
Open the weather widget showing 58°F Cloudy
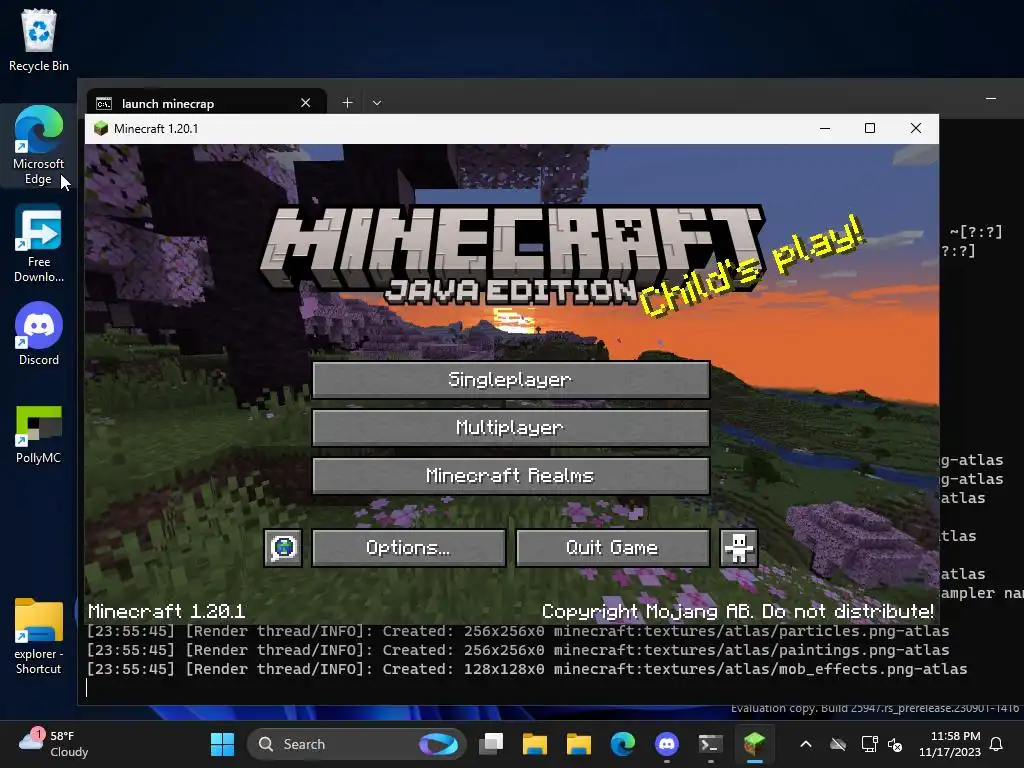coord(54,744)
